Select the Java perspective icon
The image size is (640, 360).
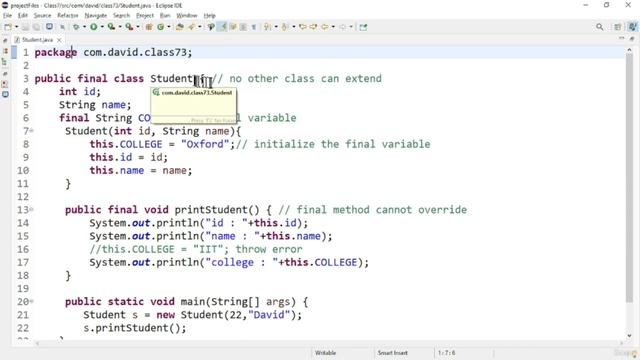[x=632, y=27]
